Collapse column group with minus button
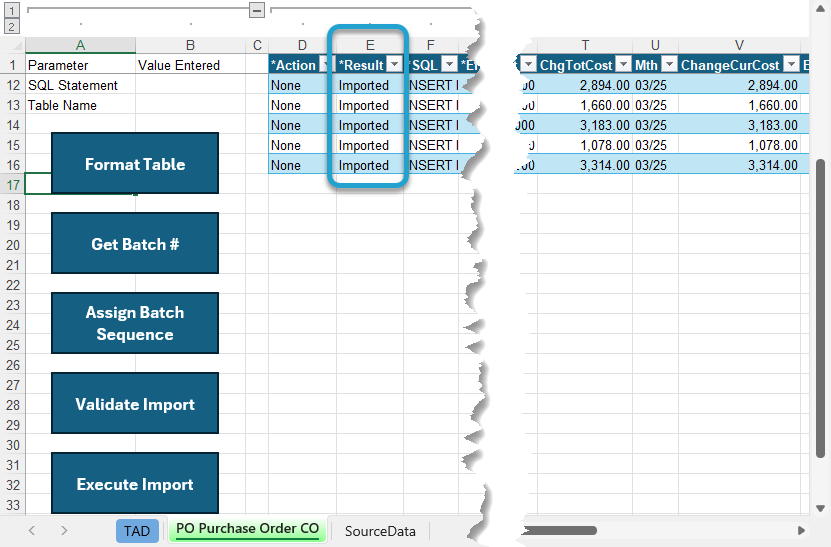This screenshot has height=547, width=831. pos(257,10)
